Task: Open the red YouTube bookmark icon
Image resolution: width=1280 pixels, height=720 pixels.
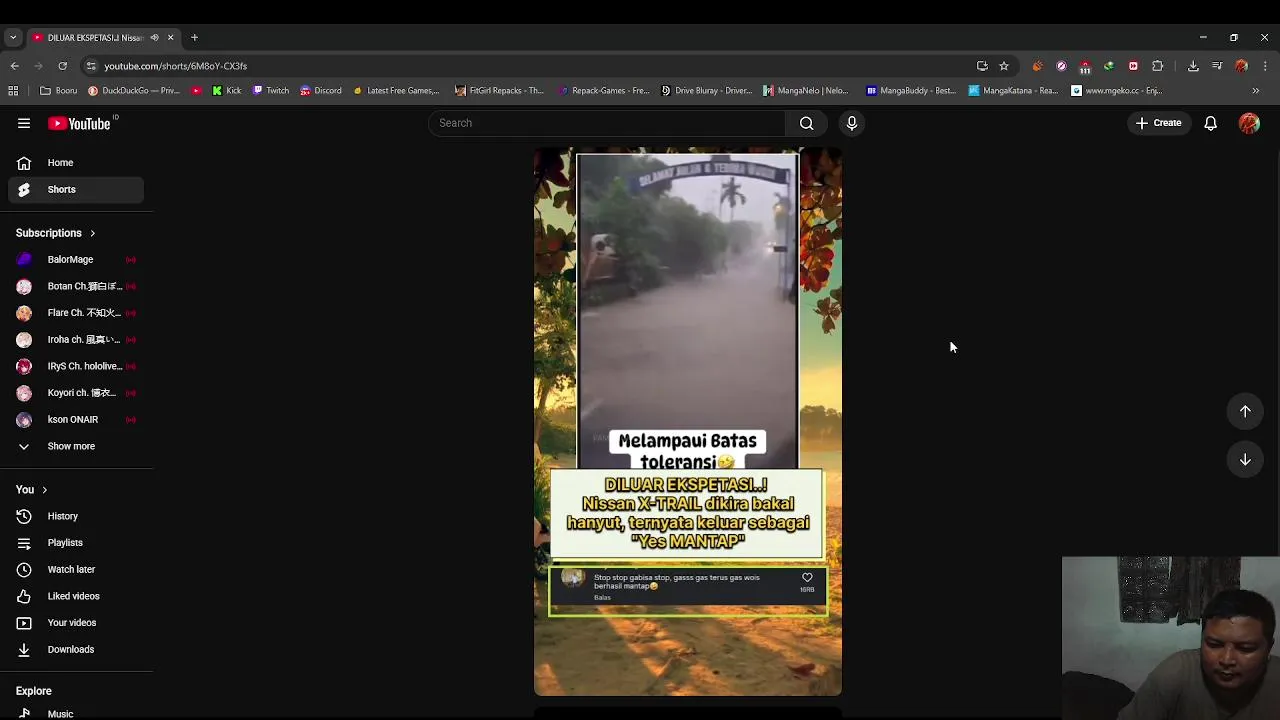Action: point(196,90)
